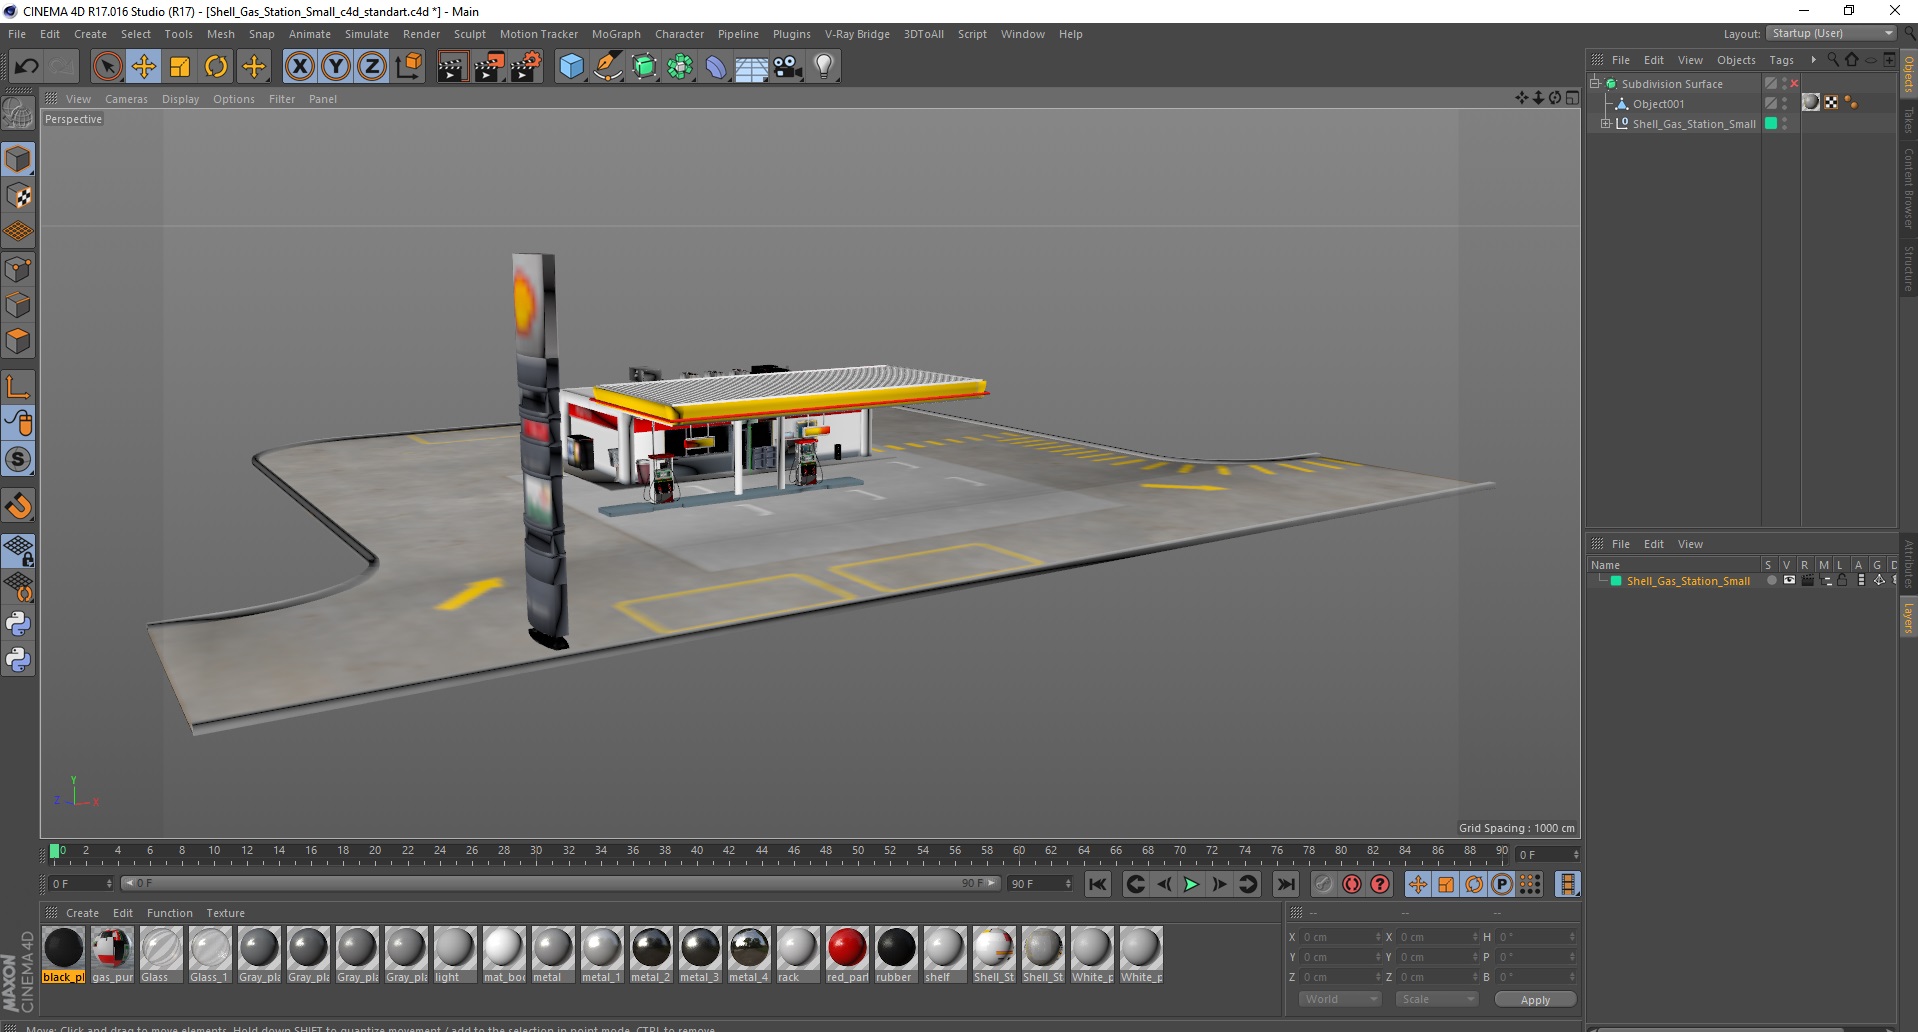Open the spline pen tool
Viewport: 1918px width, 1032px height.
pos(608,67)
